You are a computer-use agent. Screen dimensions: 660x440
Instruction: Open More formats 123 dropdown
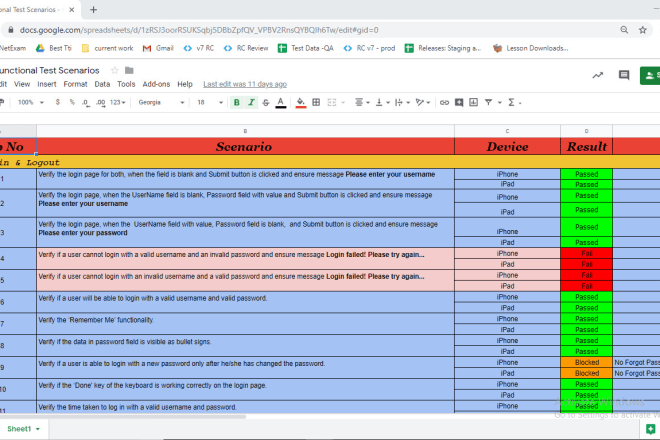[117, 102]
